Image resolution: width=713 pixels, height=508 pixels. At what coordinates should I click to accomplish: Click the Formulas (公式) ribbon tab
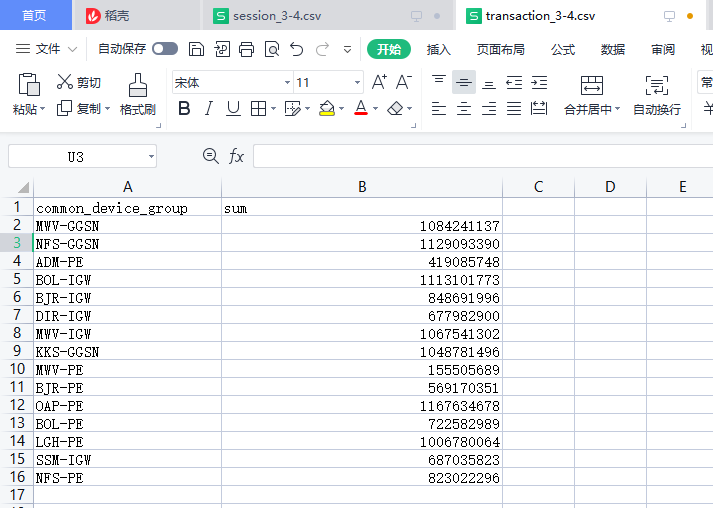(x=563, y=49)
